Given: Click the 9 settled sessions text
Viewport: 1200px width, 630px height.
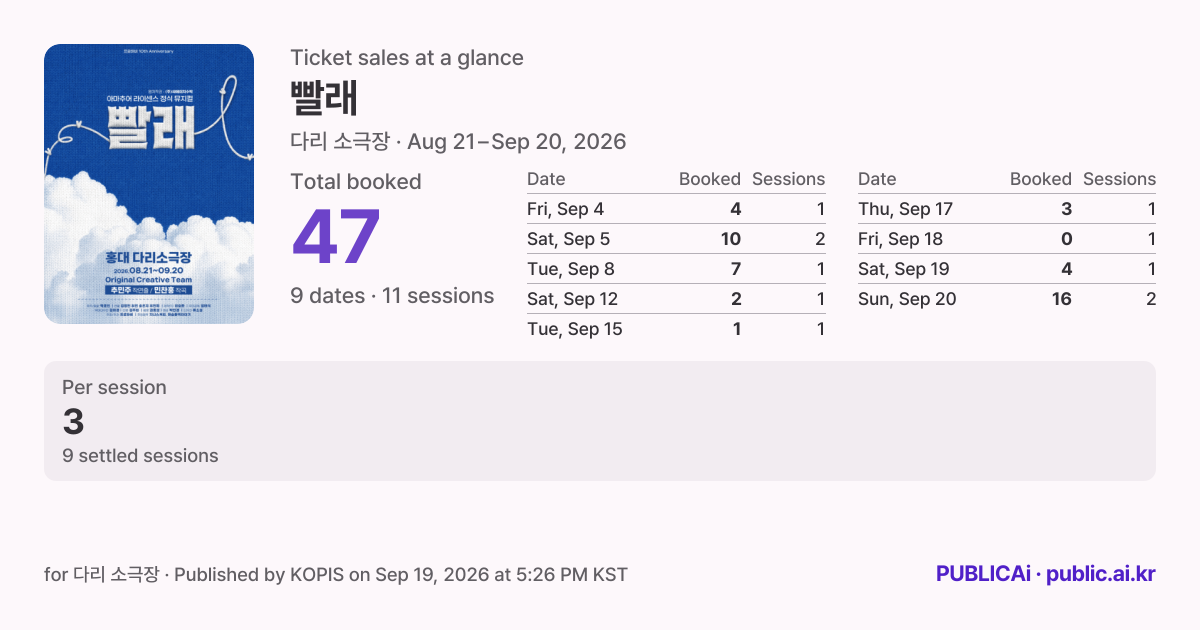Looking at the screenshot, I should click(x=140, y=455).
